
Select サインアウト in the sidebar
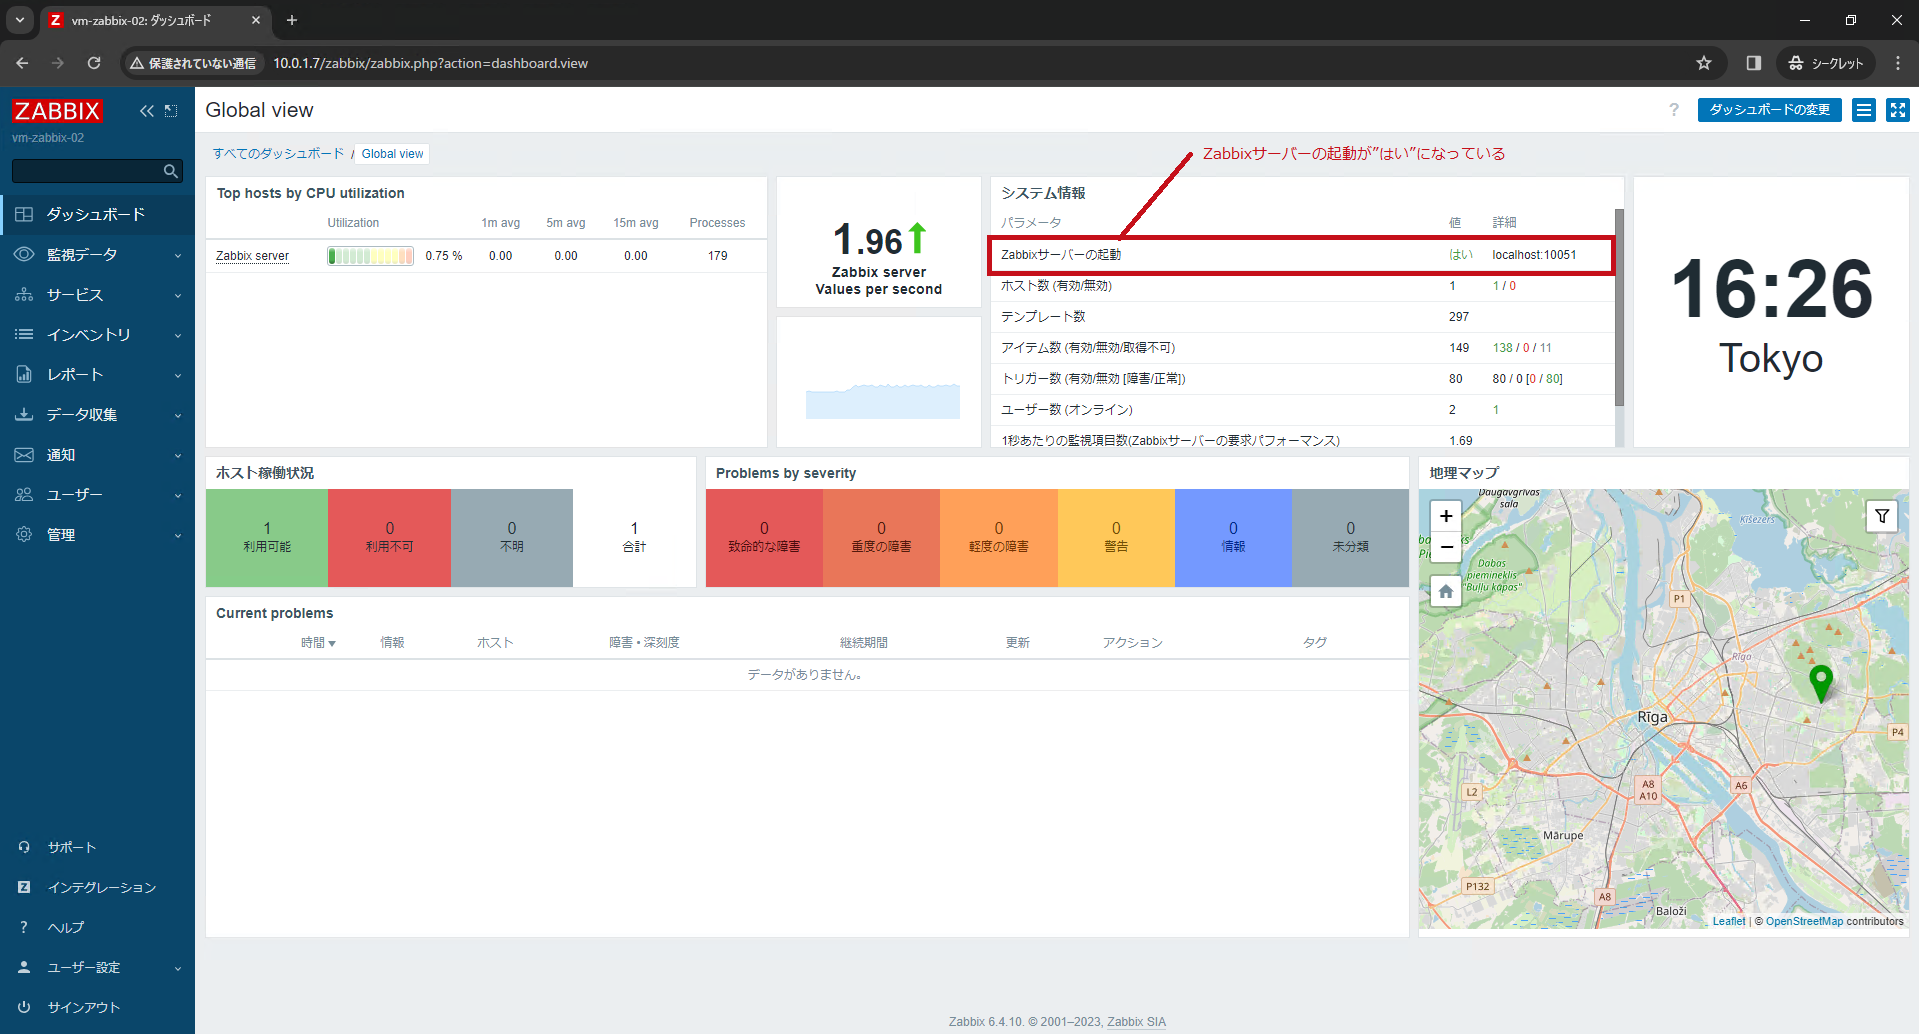coord(84,1008)
